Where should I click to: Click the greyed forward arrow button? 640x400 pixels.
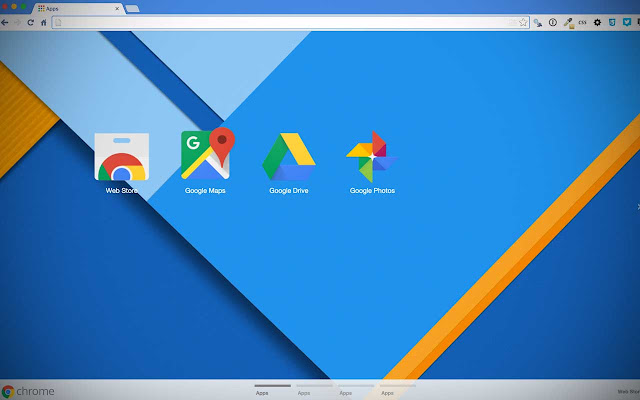[17, 22]
